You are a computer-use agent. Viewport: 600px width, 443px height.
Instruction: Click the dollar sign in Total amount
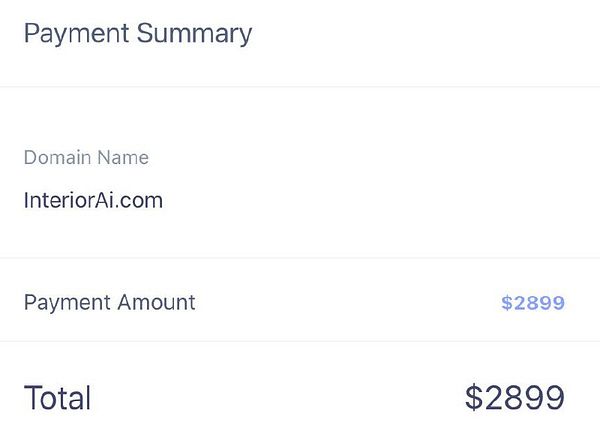coord(474,398)
